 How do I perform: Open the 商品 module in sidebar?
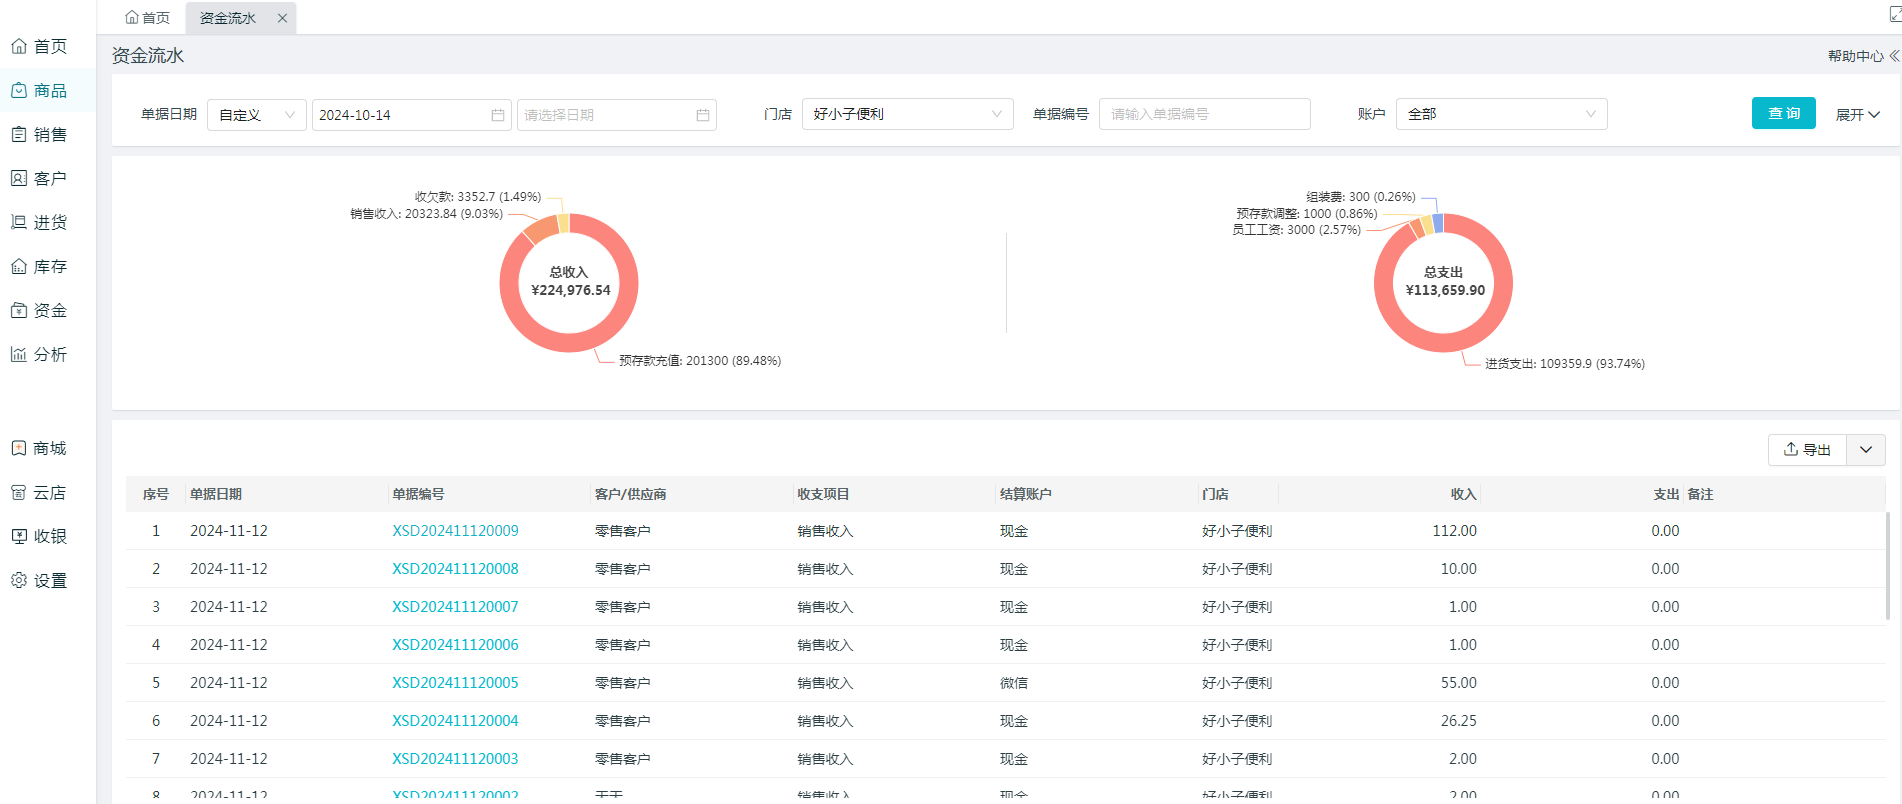tap(40, 91)
